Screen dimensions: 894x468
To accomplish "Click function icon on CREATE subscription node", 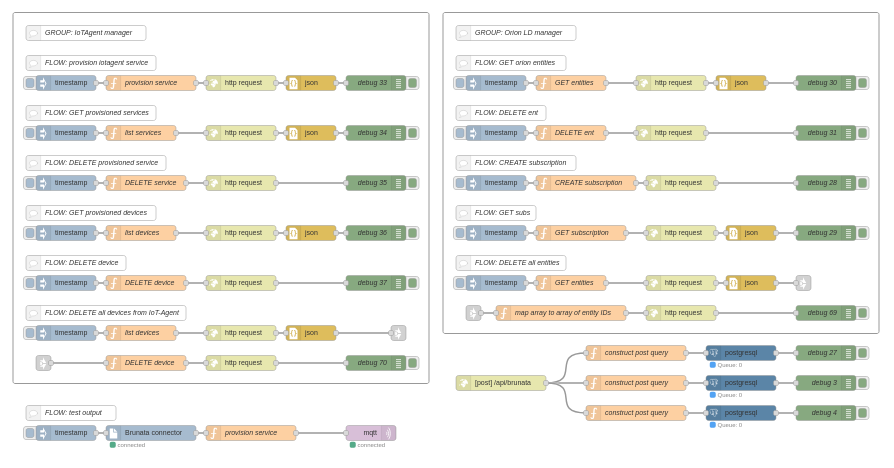I will (543, 183).
